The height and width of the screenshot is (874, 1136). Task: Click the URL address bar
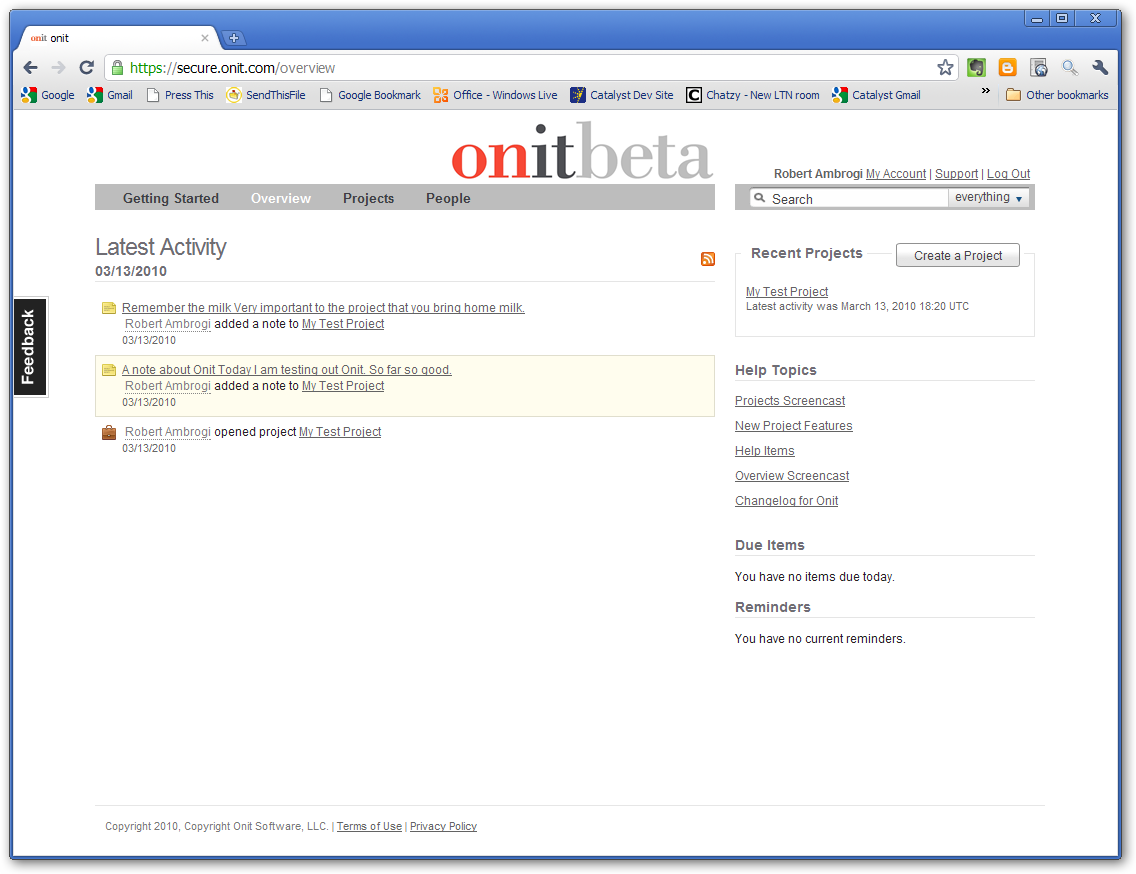pos(529,67)
